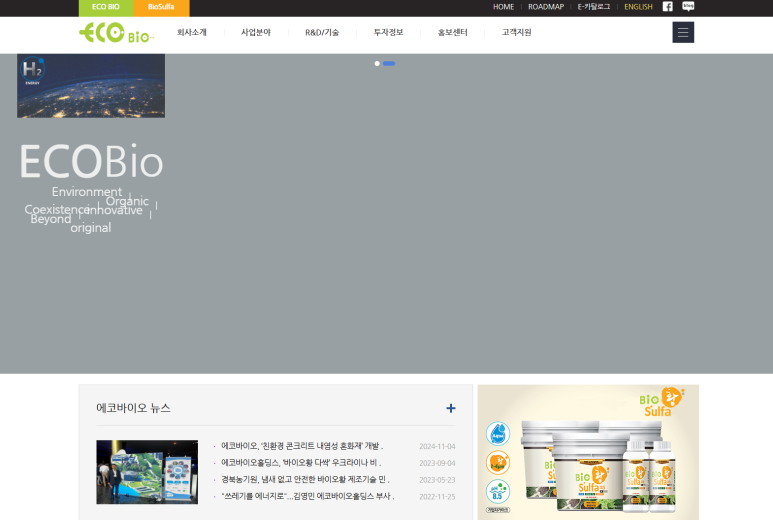Click the 에코바이오 뉴스 heading
The height and width of the screenshot is (520, 773).
[x=134, y=408]
